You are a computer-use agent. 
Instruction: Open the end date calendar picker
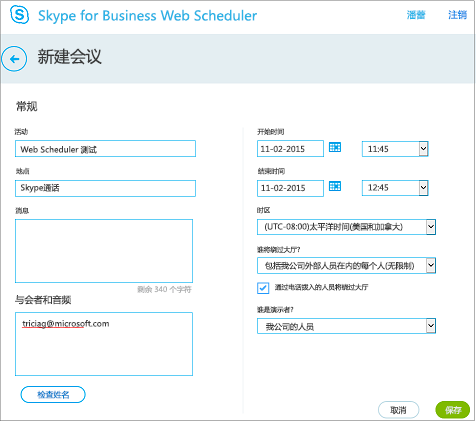(335, 186)
